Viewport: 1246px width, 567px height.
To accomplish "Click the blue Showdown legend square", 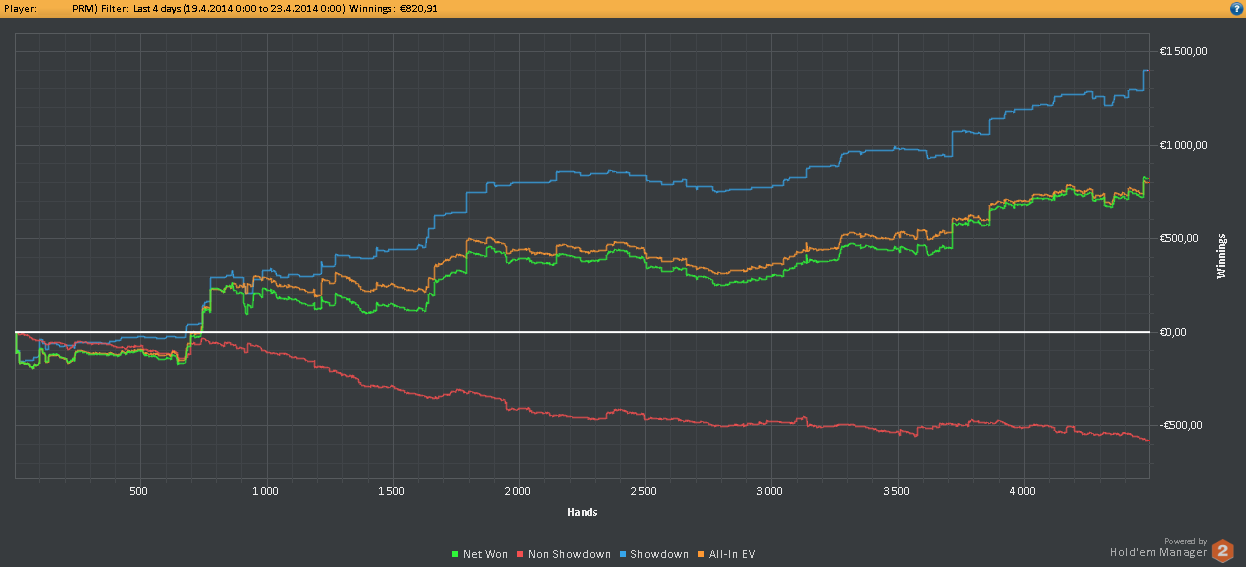I will coord(622,554).
